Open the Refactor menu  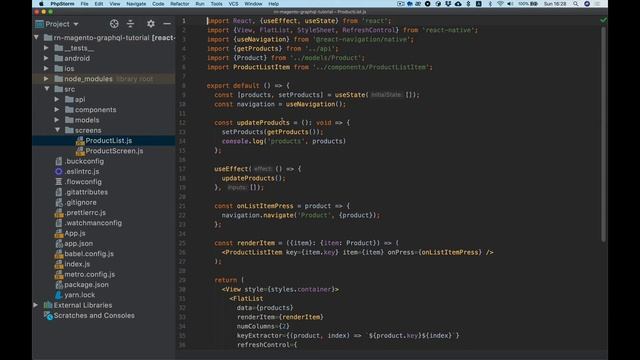(x=180, y=4)
